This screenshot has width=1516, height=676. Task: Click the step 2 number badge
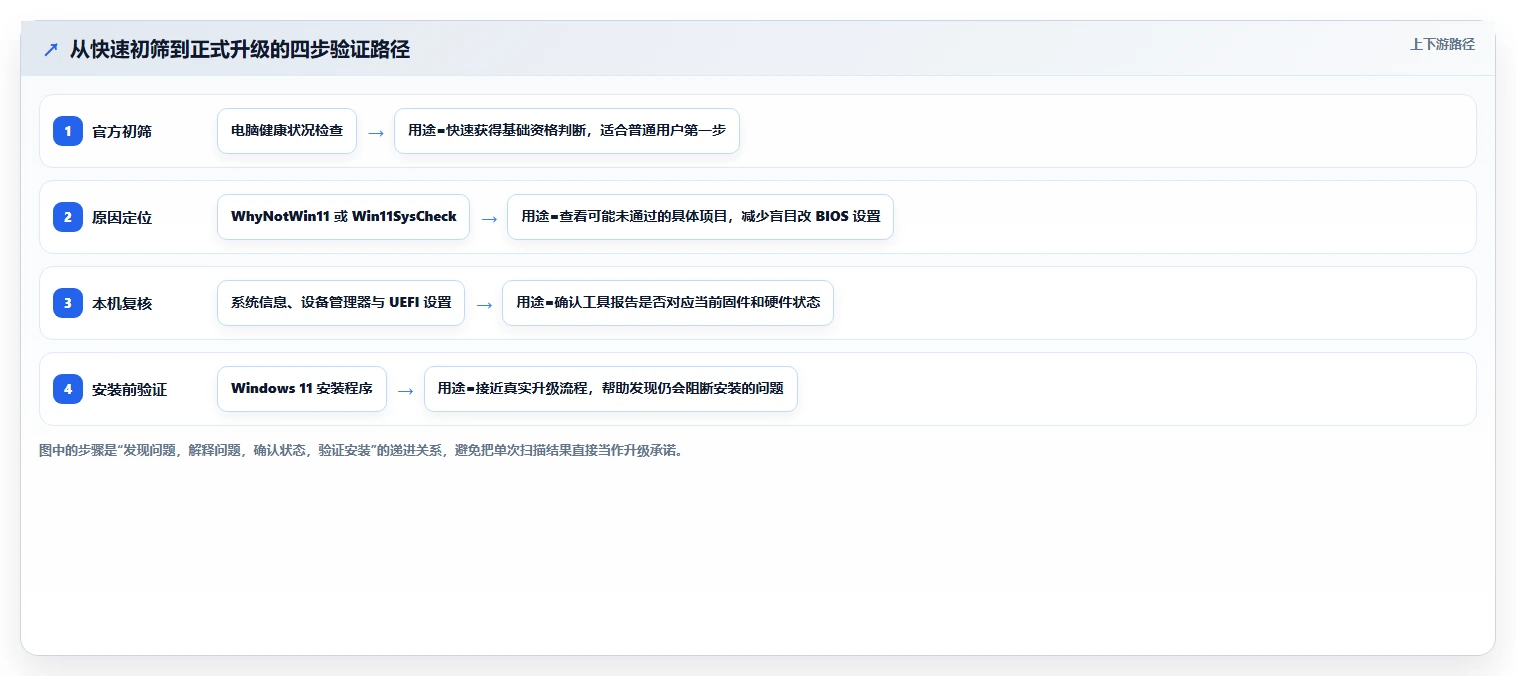[x=68, y=217]
